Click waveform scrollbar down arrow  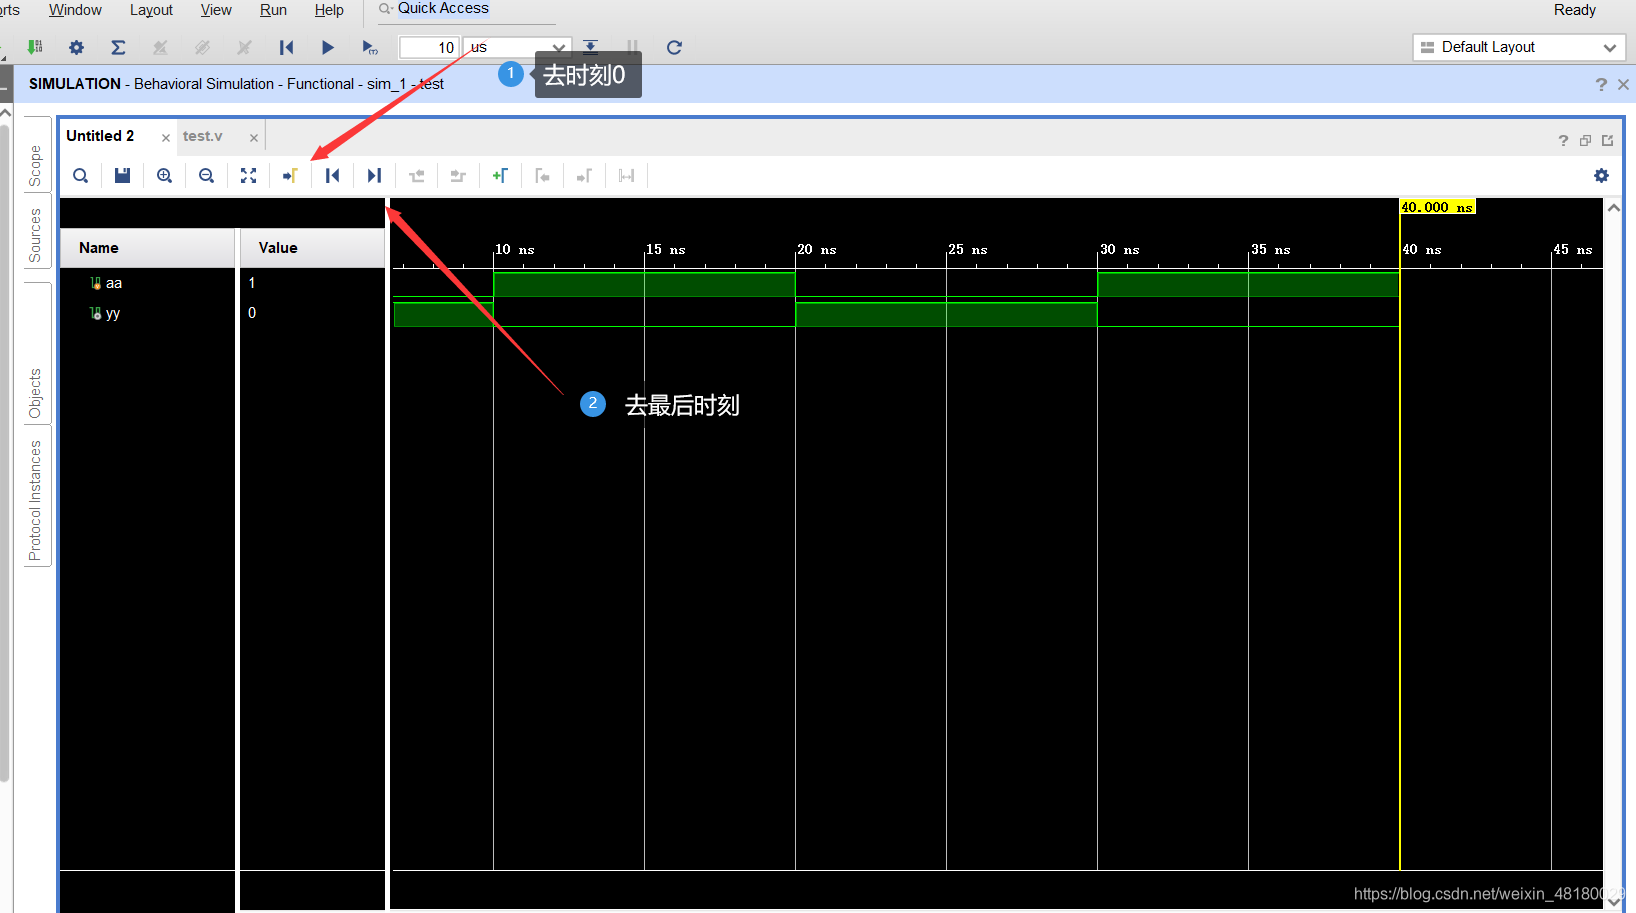click(1613, 901)
